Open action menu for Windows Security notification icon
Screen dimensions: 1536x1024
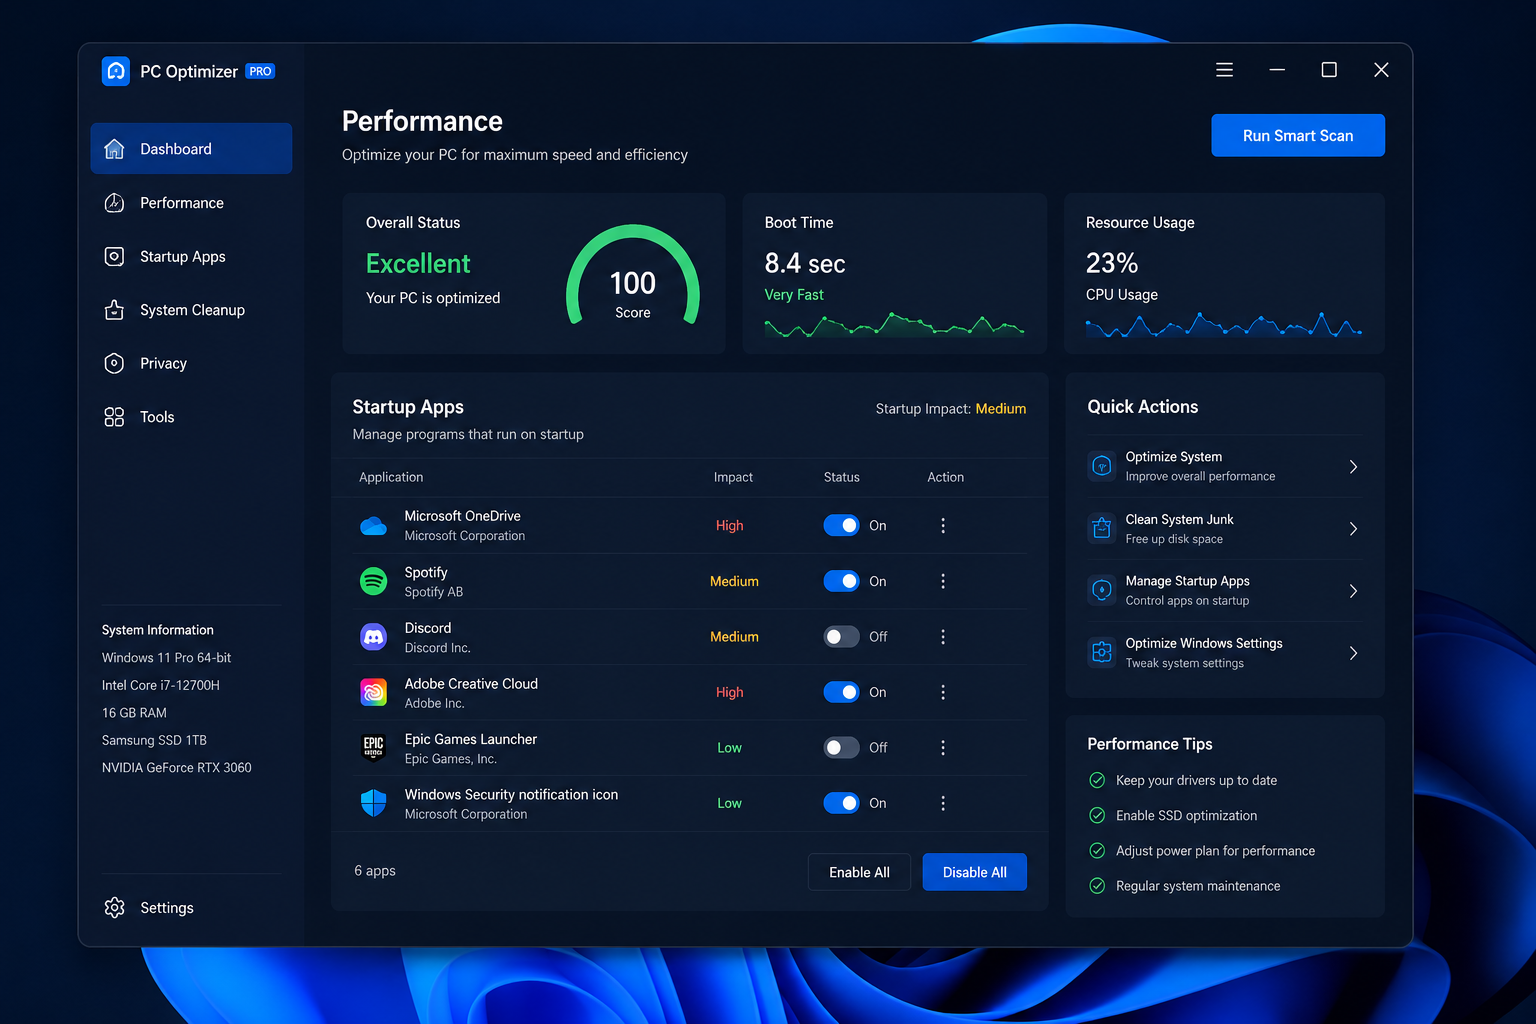click(x=943, y=803)
